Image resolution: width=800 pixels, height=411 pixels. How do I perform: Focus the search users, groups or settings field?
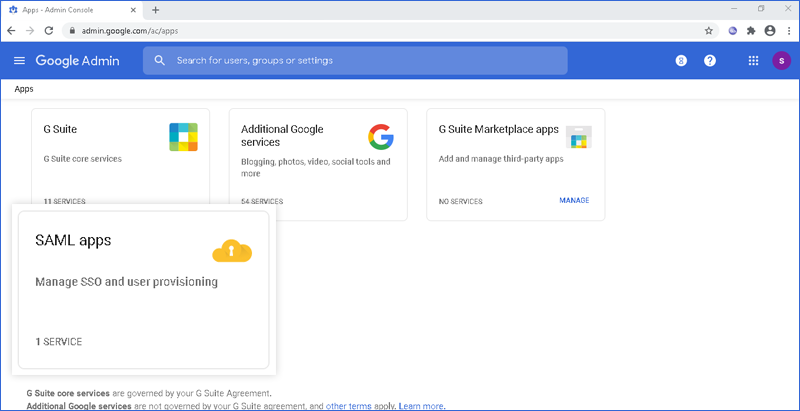tap(360, 61)
